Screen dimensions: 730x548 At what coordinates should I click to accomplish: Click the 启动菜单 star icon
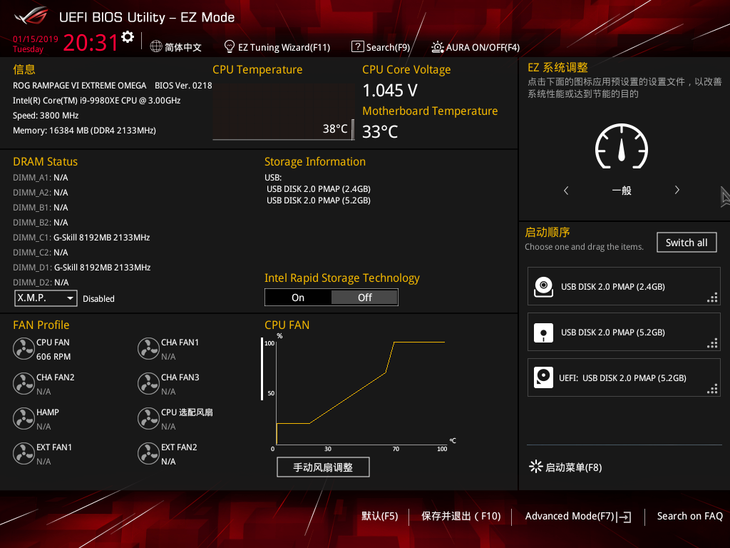(x=536, y=467)
